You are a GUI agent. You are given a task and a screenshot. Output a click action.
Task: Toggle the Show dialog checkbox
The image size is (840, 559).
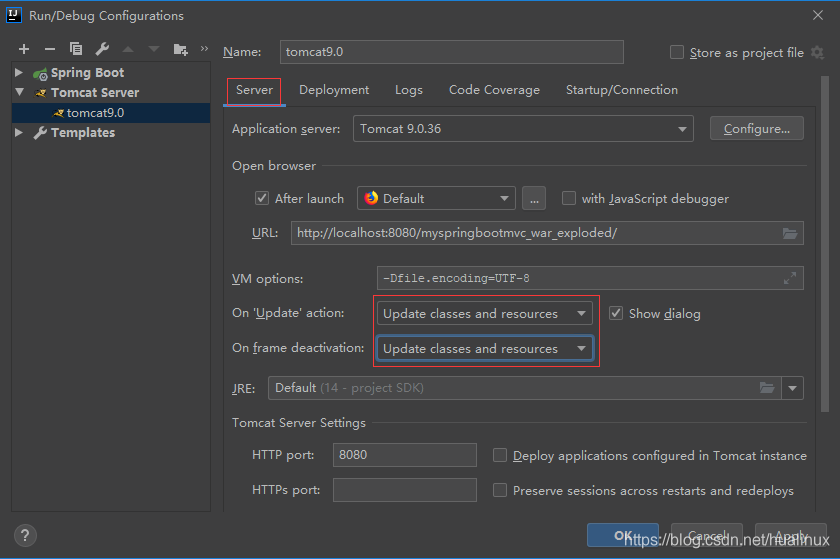click(x=616, y=314)
